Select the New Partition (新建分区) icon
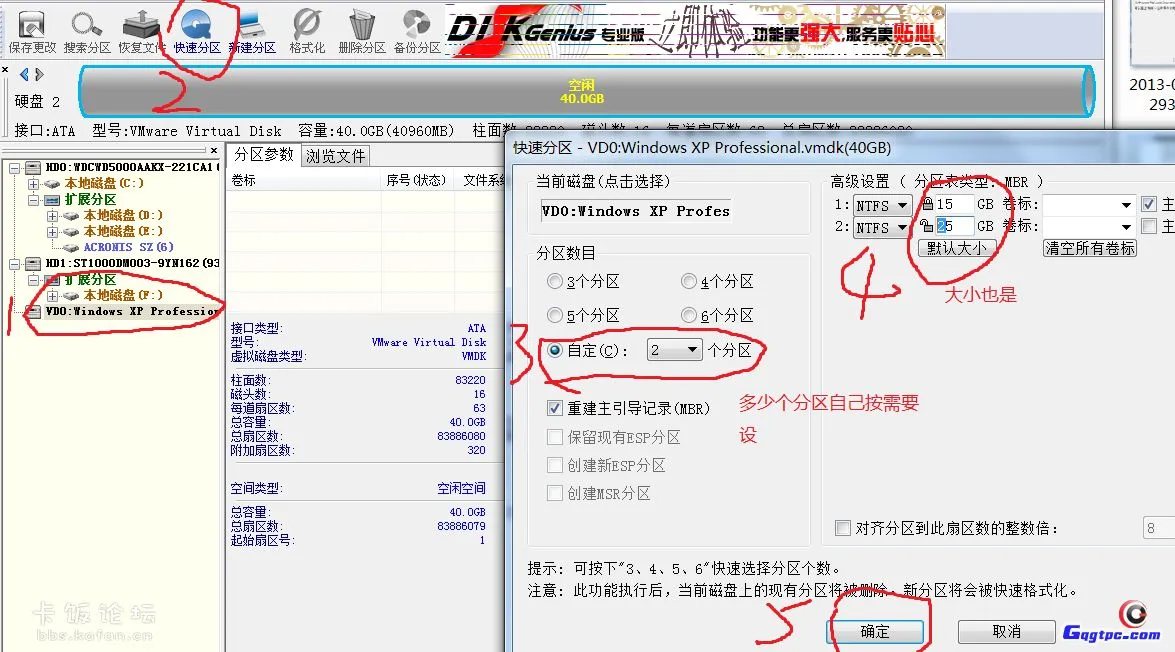 [251, 30]
